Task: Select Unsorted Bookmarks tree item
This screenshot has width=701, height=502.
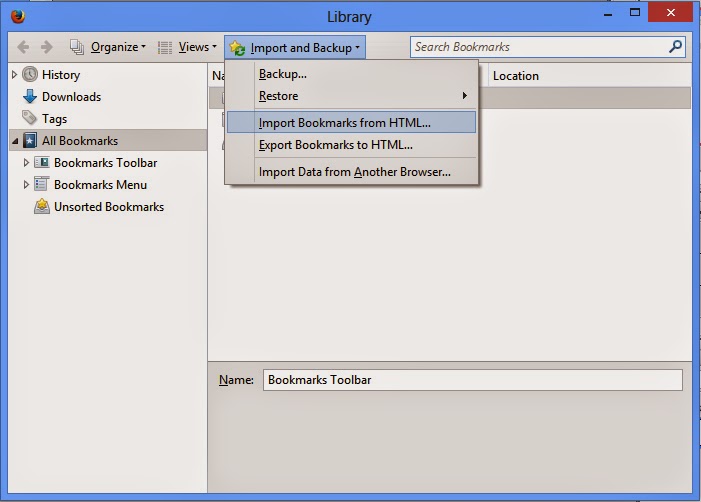Action: click(109, 207)
